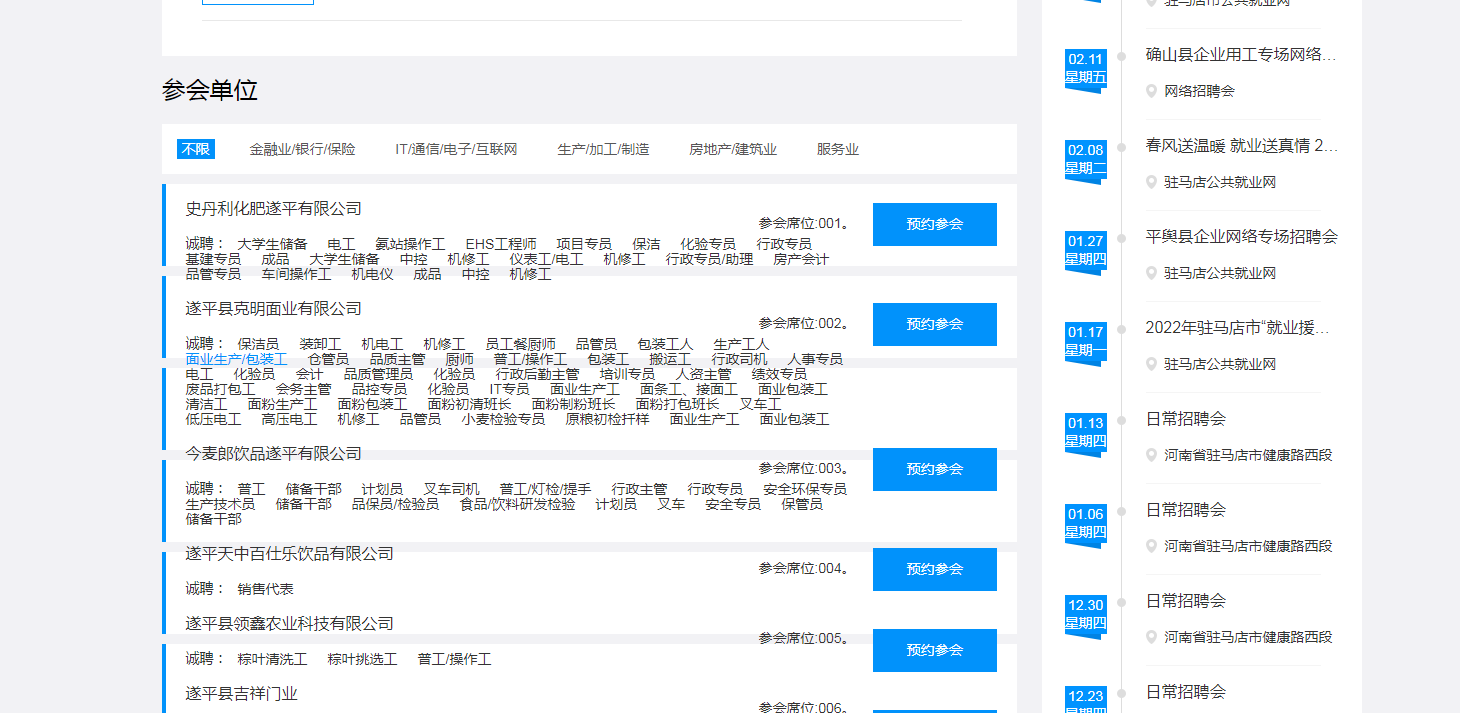Filter companies by IT/通信/电子/互联网
1460x713 pixels.
pyautogui.click(x=456, y=149)
